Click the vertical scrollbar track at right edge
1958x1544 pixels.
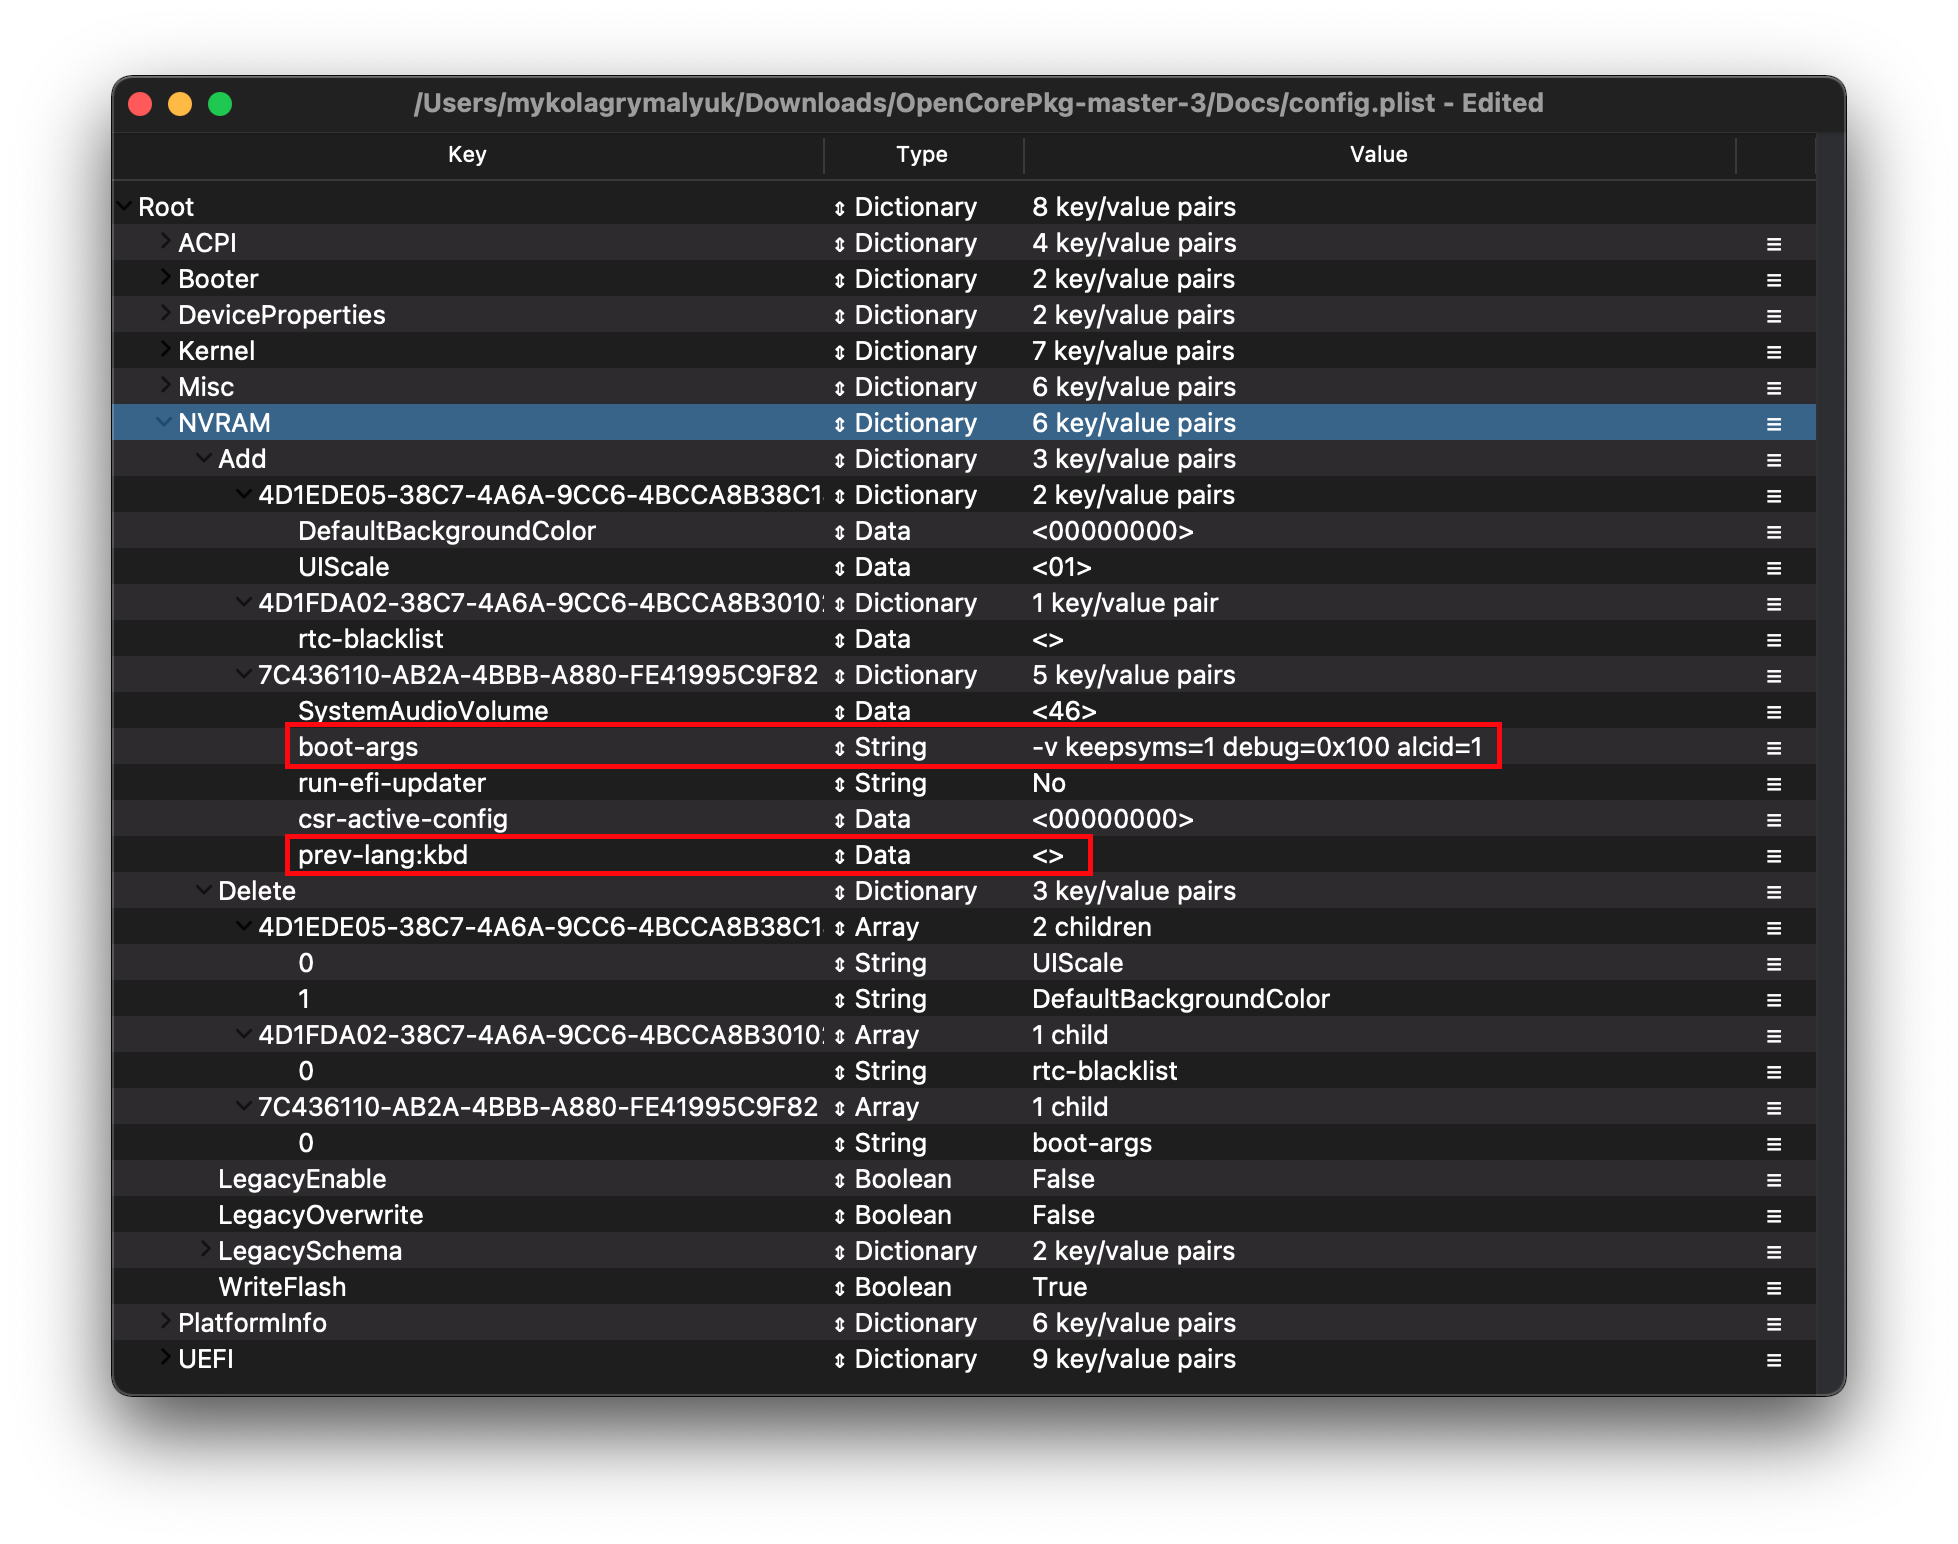tap(1829, 760)
